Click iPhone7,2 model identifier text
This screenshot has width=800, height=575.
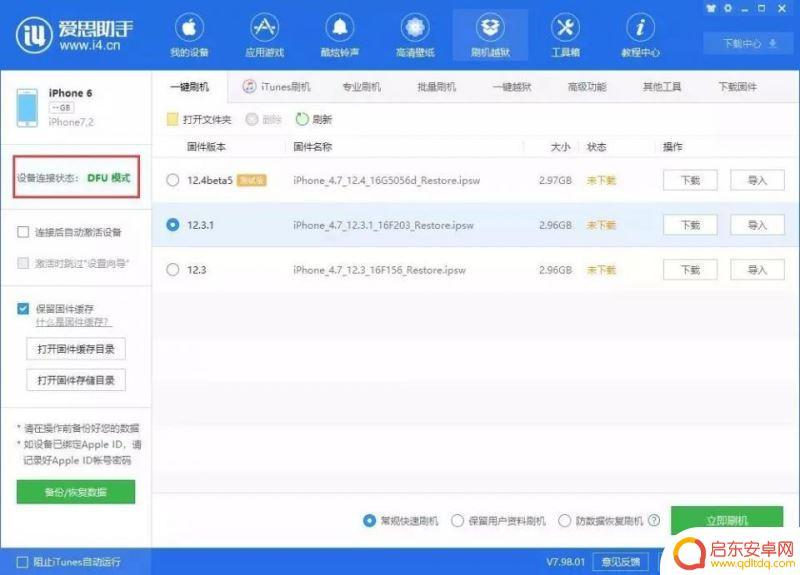pos(71,122)
